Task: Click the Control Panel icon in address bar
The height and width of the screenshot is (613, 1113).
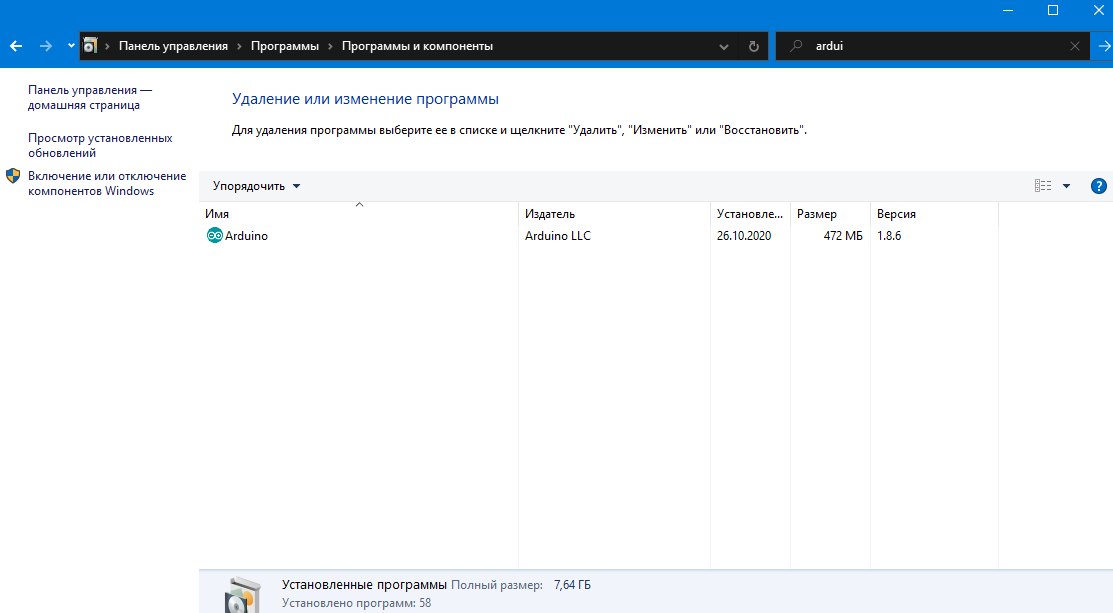Action: [x=90, y=46]
